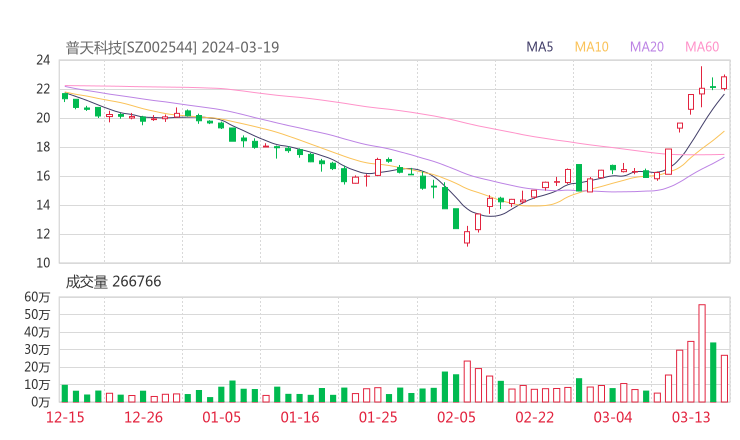The height and width of the screenshot is (440, 740).
Task: Click the 03-04 date axis label
Action: click(x=613, y=417)
